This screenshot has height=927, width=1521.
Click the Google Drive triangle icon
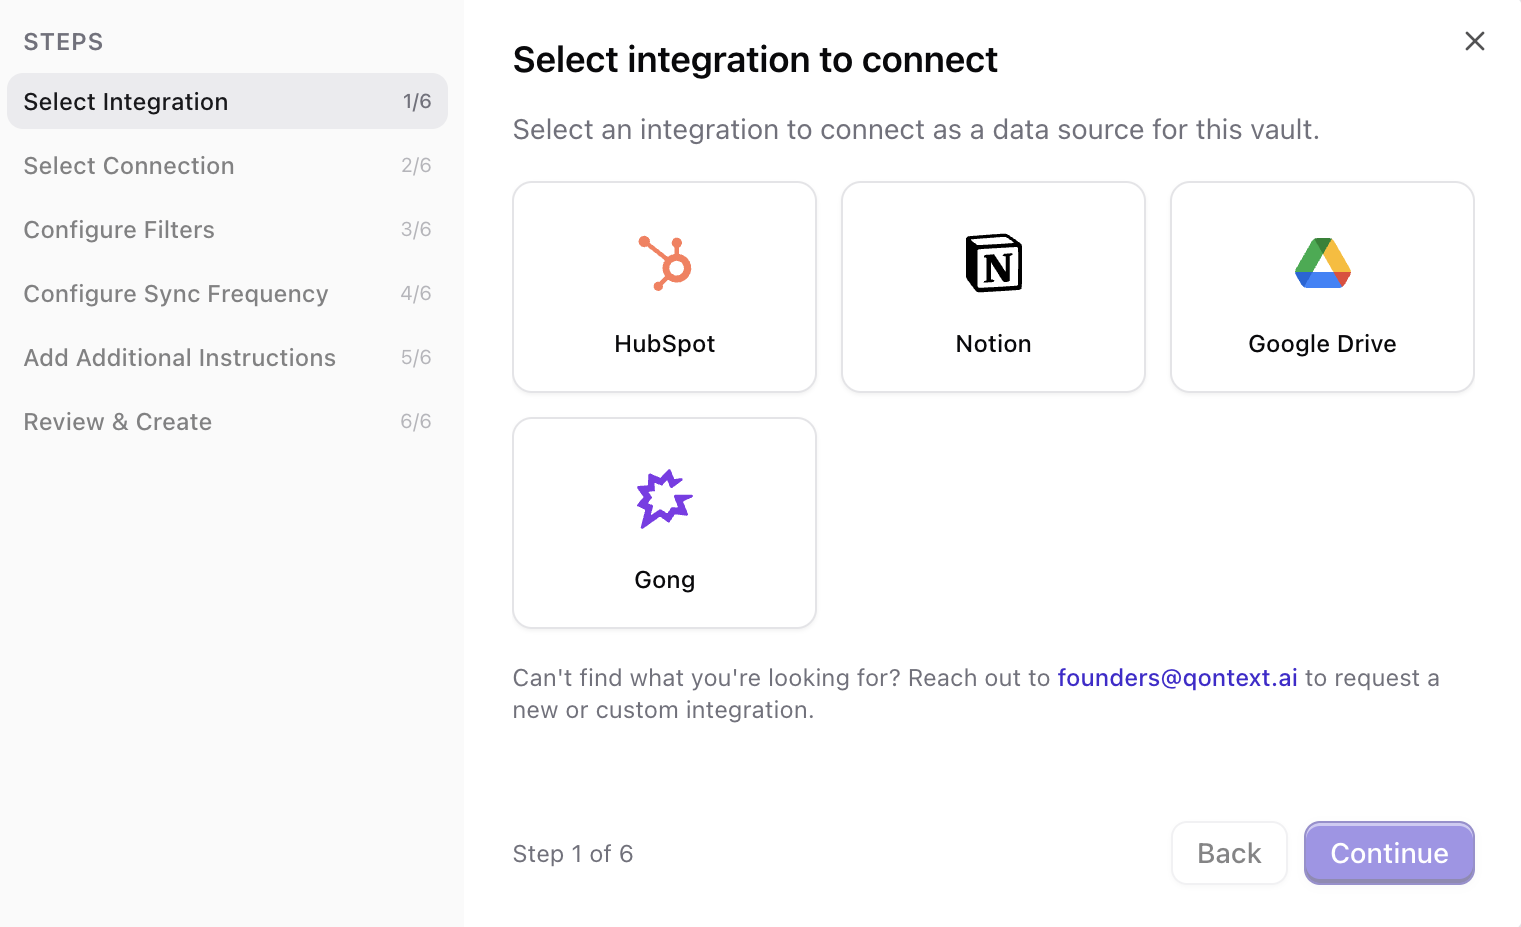click(x=1322, y=263)
